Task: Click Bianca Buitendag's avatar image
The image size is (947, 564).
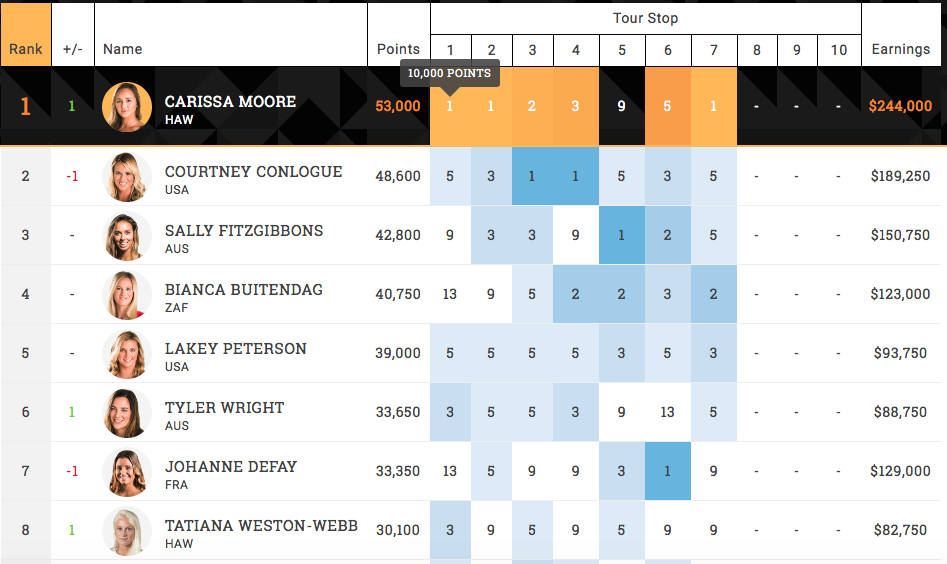Action: (127, 295)
